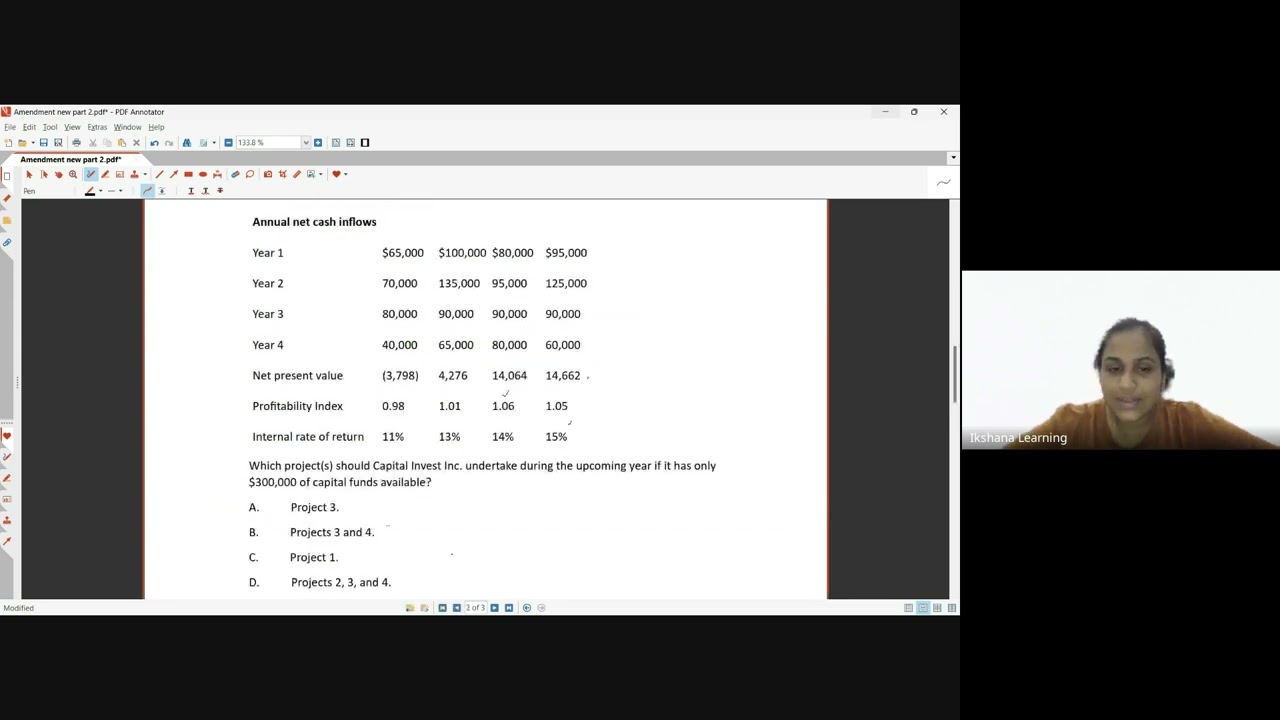Toggle the smooth freehand line style
The width and height of the screenshot is (1280, 720).
pyautogui.click(x=147, y=190)
